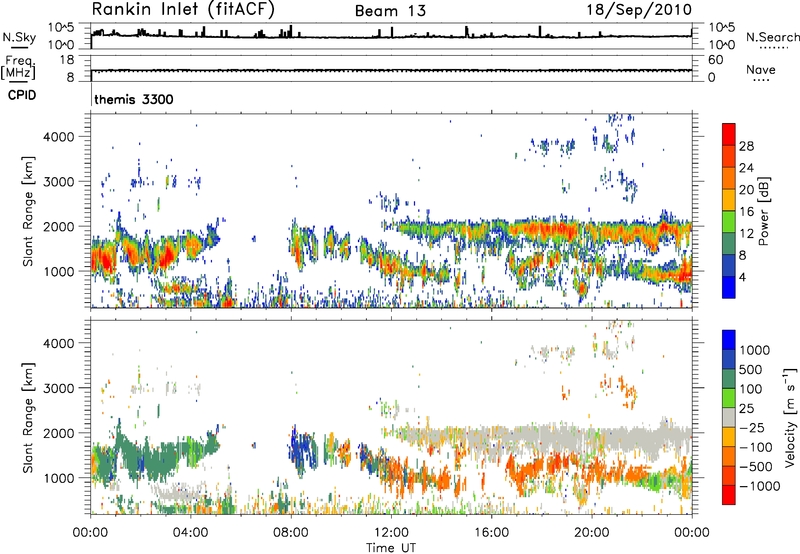Screen dimensions: 800x554
Task: Click the '2000' tick of the power panel
Action: point(59,226)
